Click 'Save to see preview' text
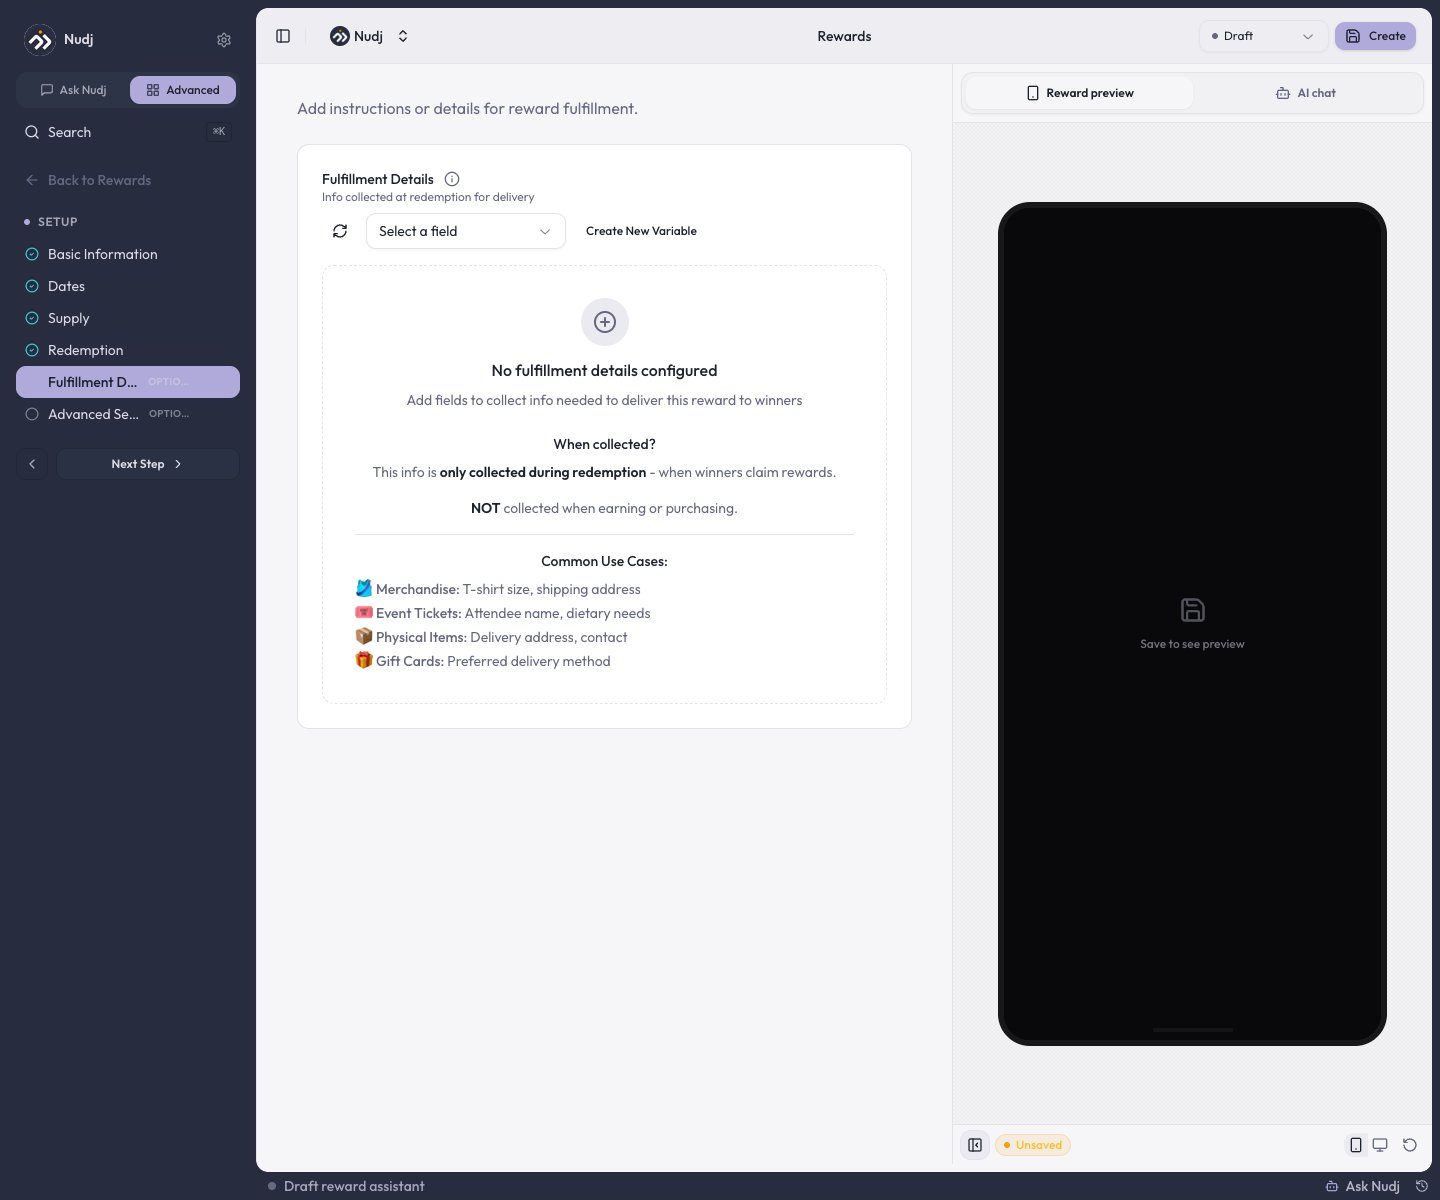The height and width of the screenshot is (1200, 1440). point(1192,644)
